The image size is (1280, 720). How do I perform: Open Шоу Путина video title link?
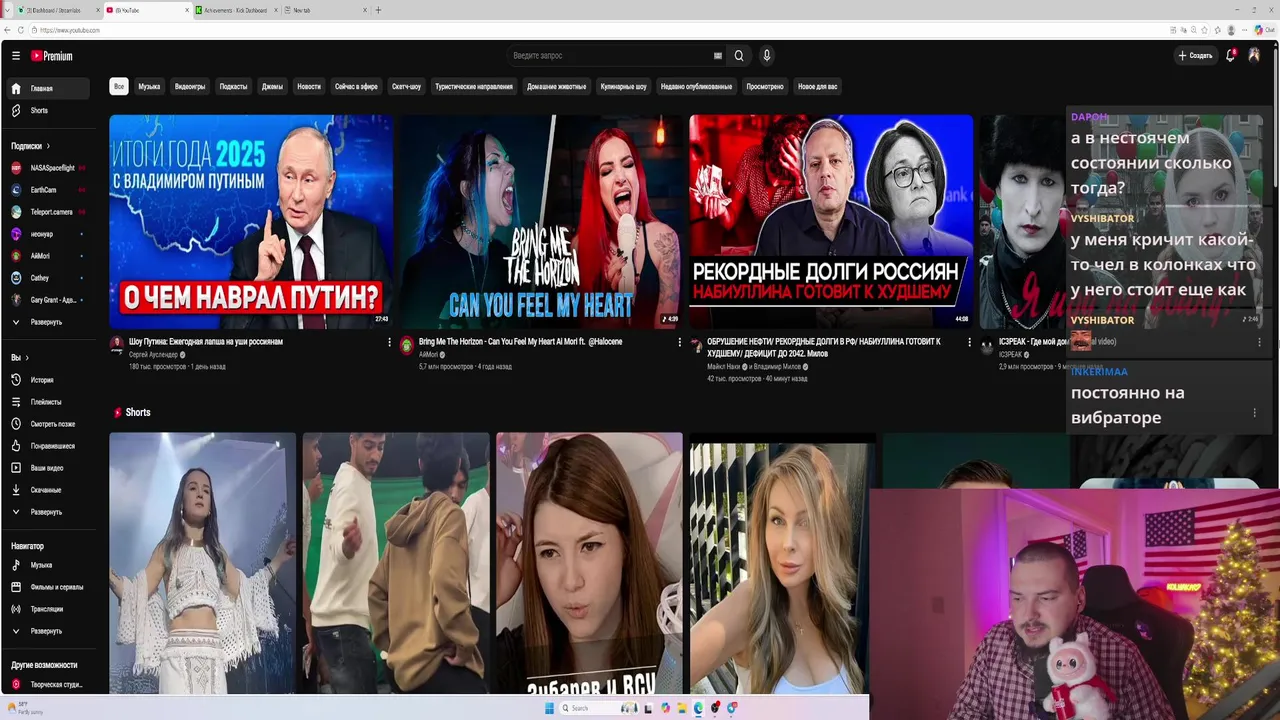(x=206, y=342)
